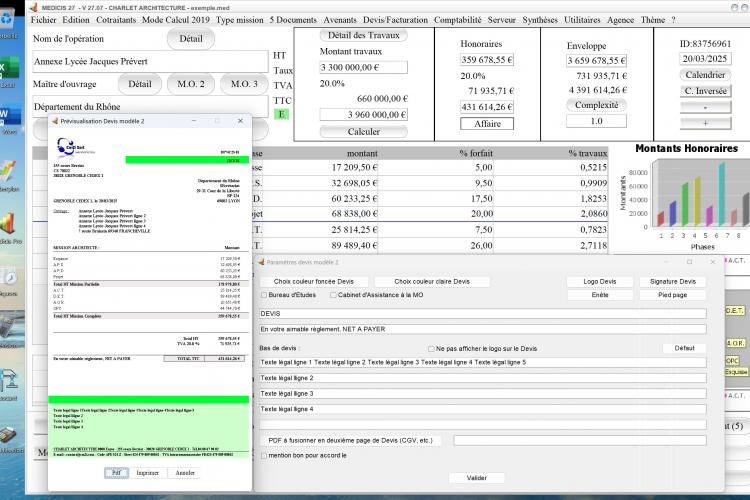Click the Montant travaux HT field

point(364,67)
